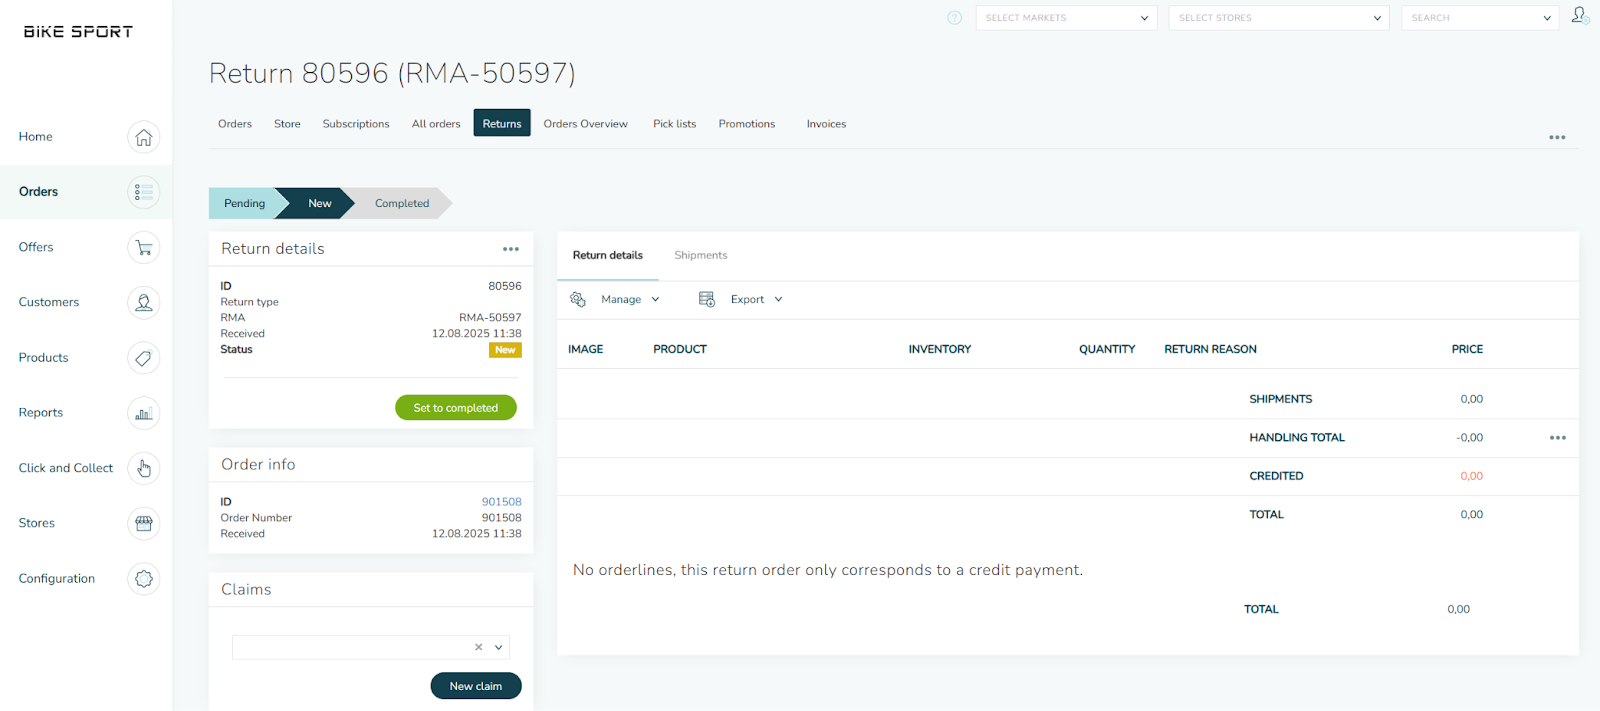Click the user account icon at top right
1600x711 pixels.
click(x=1579, y=16)
